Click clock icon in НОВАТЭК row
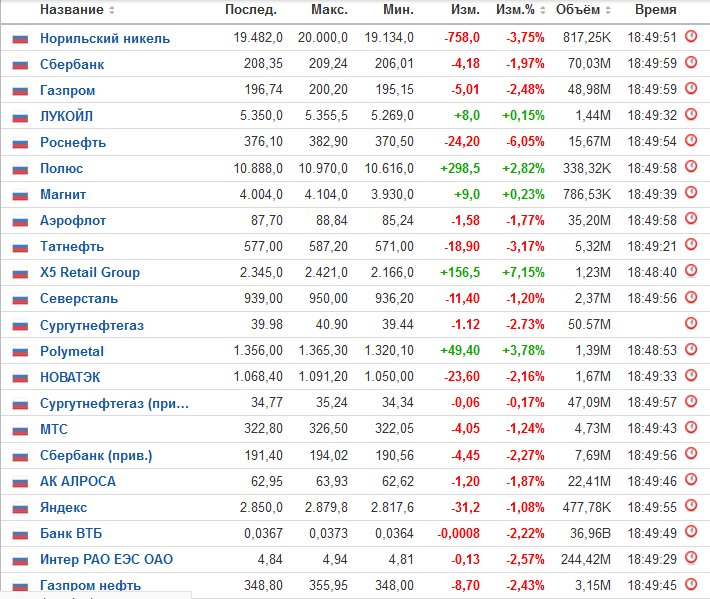Viewport: 710px width, 599px height. pos(691,375)
